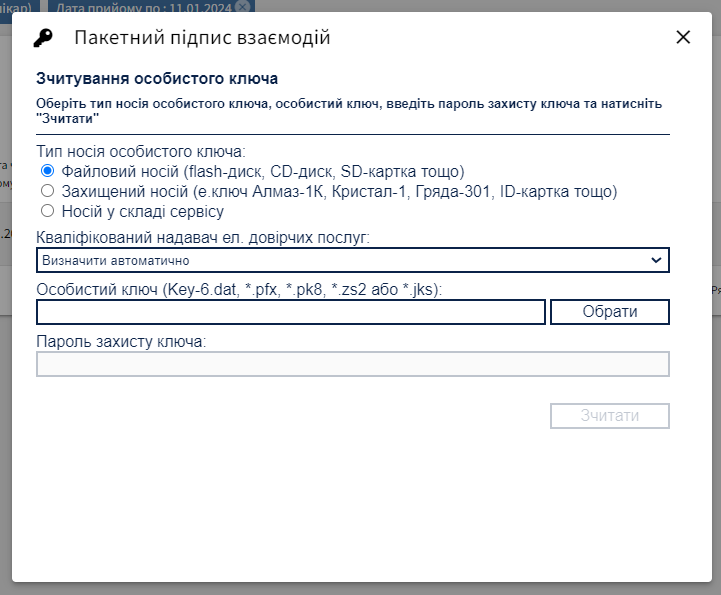Click the Пароль захисту ключа label
The image size is (721, 595).
pos(121,342)
